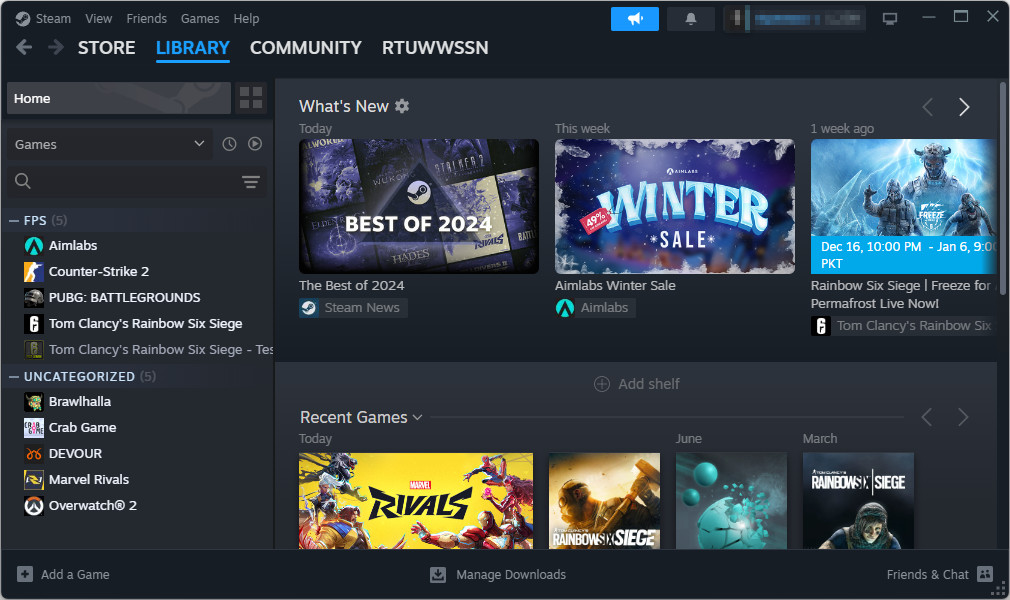Click Friends & Chat label

(x=928, y=574)
